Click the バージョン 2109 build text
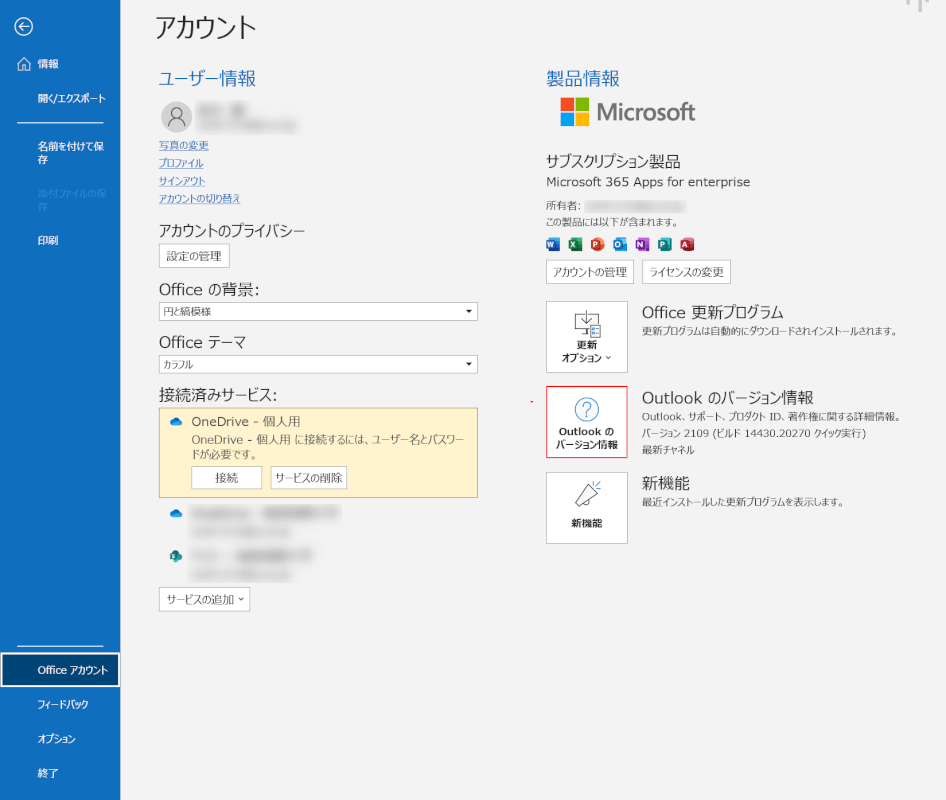This screenshot has height=800, width=946. 754,433
